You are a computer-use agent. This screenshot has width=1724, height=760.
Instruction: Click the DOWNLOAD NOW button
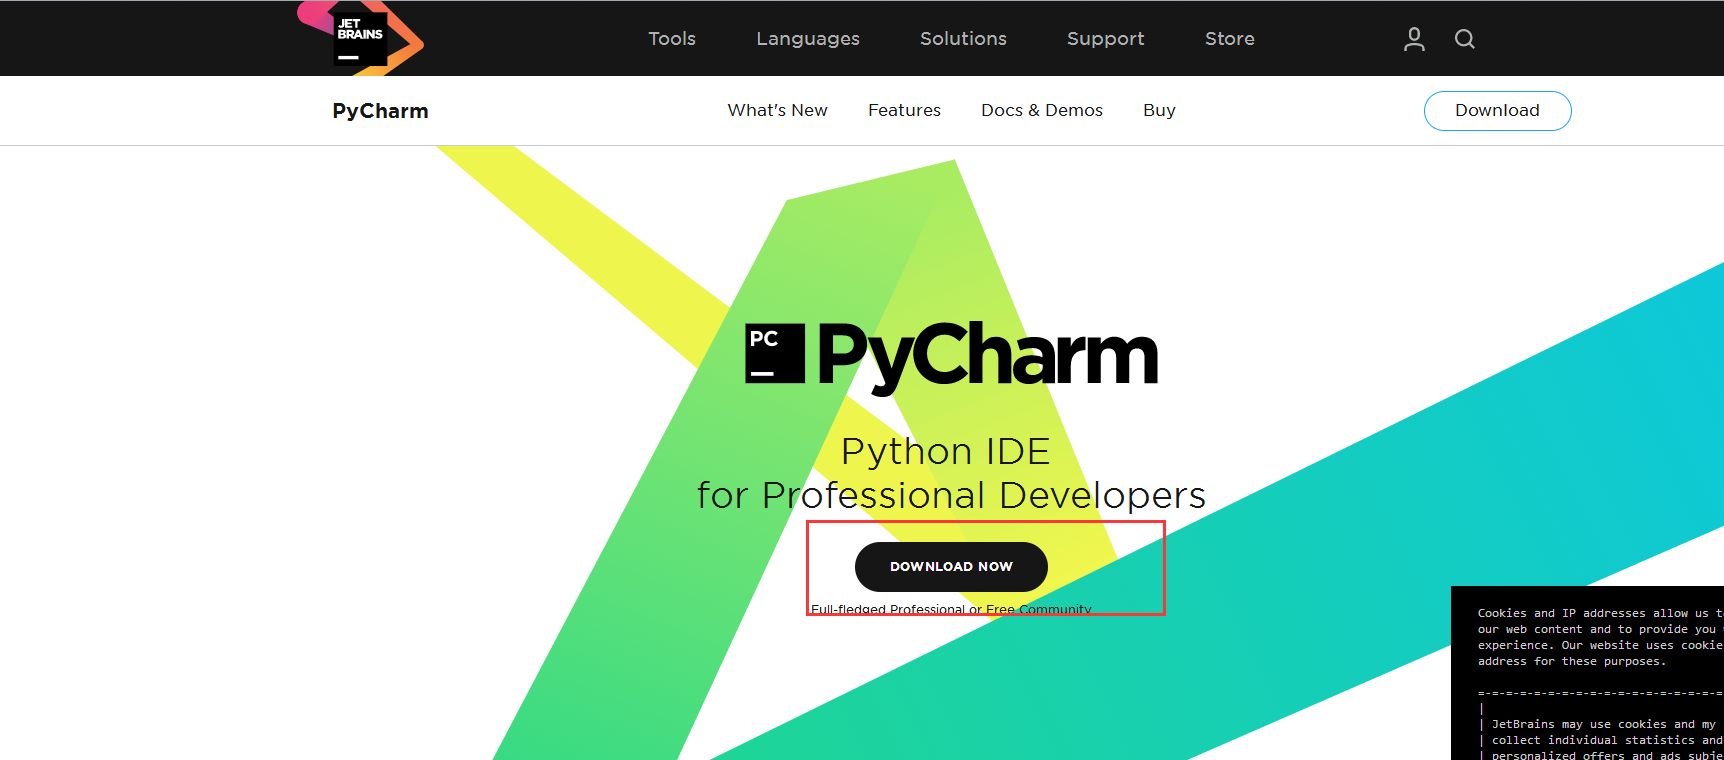pyautogui.click(x=951, y=567)
